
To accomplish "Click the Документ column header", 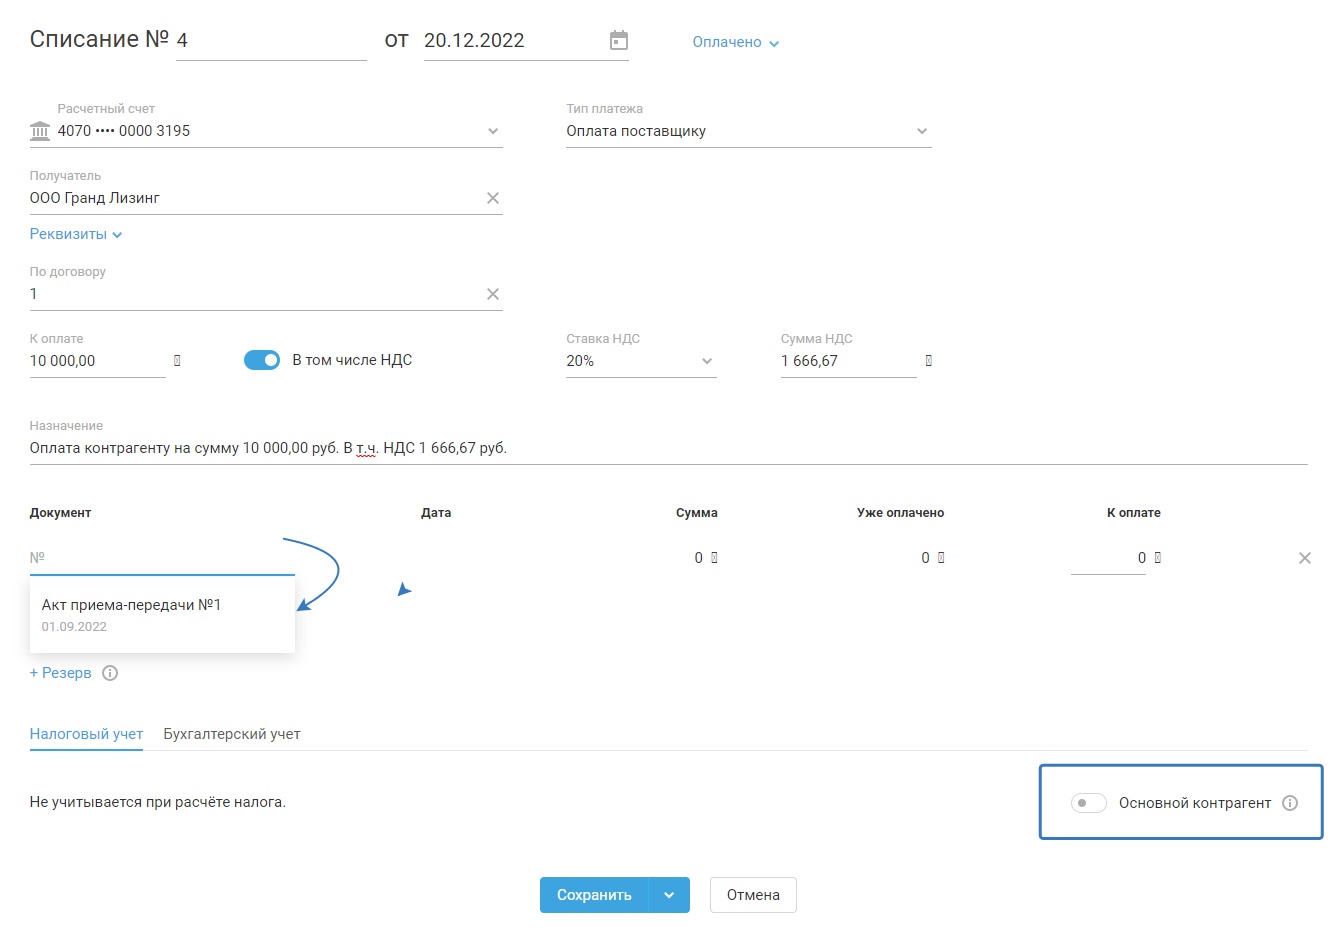I will pos(60,513).
